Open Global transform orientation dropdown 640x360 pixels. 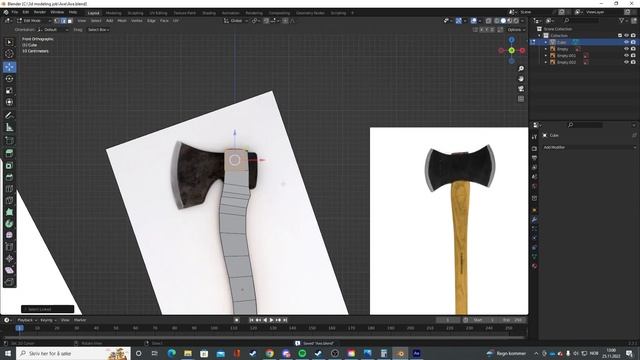click(236, 21)
